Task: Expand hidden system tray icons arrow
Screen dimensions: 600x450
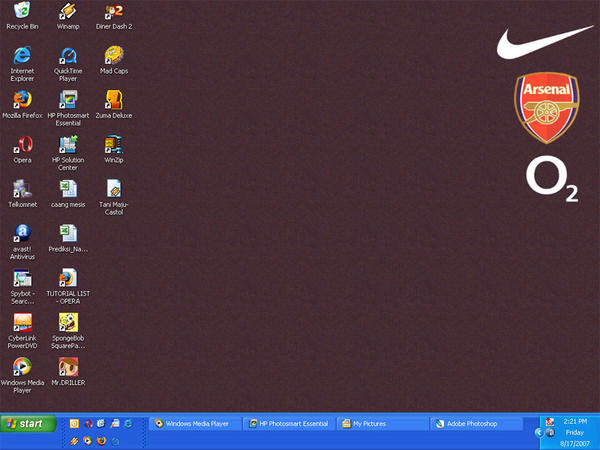Action: coord(539,433)
